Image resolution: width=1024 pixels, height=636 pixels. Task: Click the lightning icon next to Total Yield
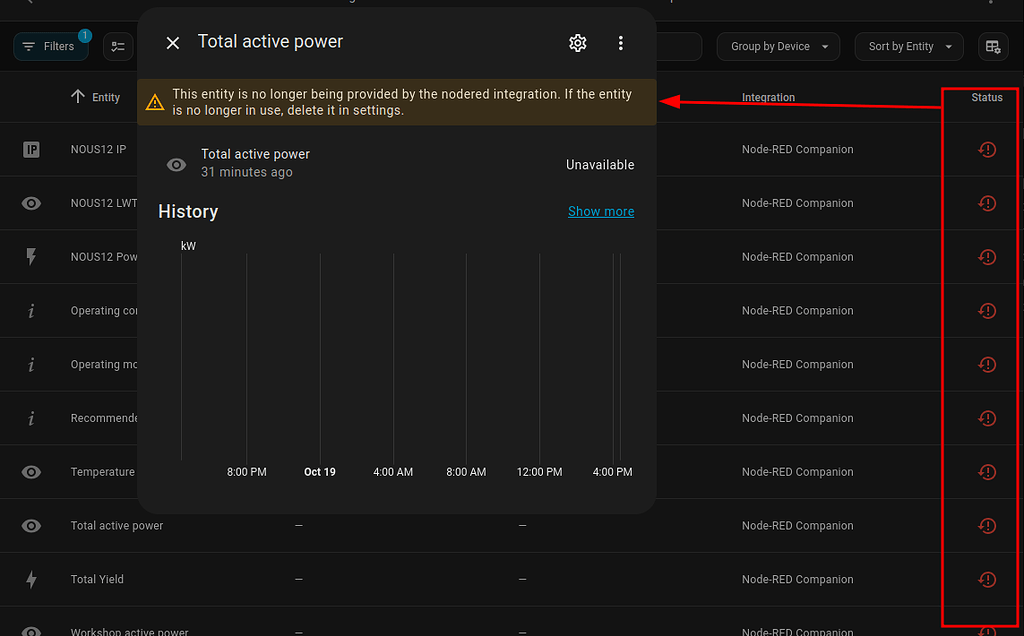pyautogui.click(x=30, y=579)
